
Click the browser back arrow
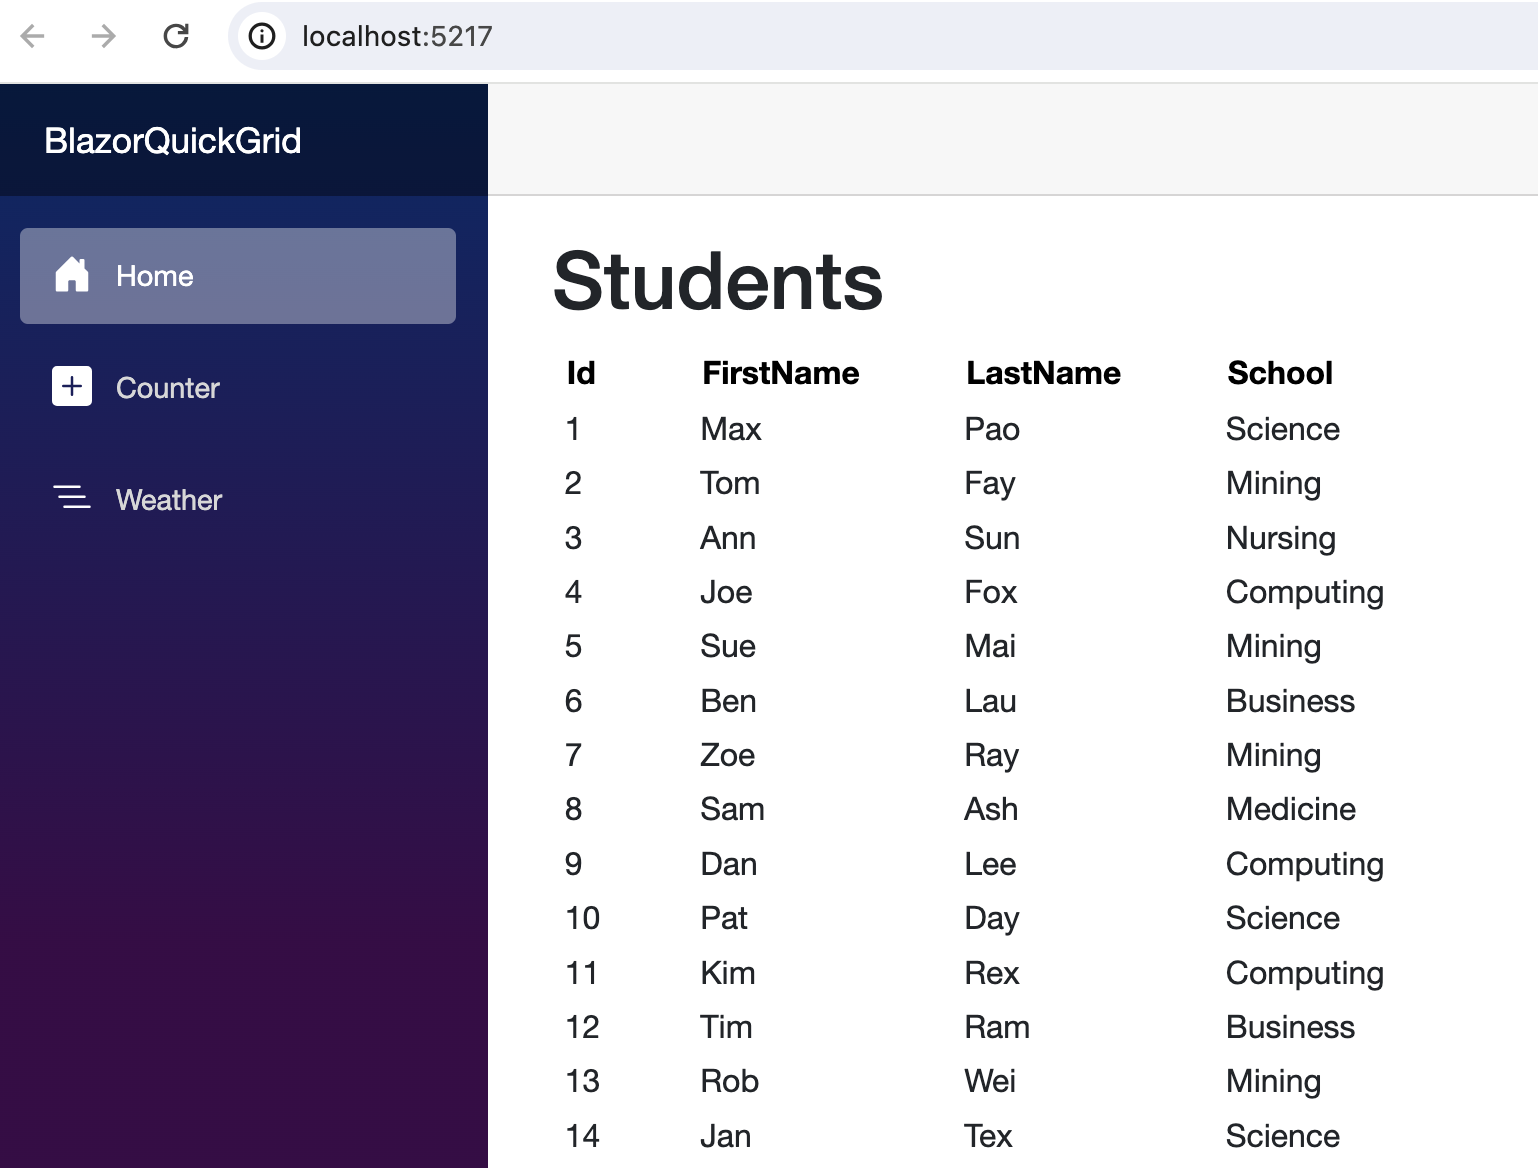[x=33, y=37]
